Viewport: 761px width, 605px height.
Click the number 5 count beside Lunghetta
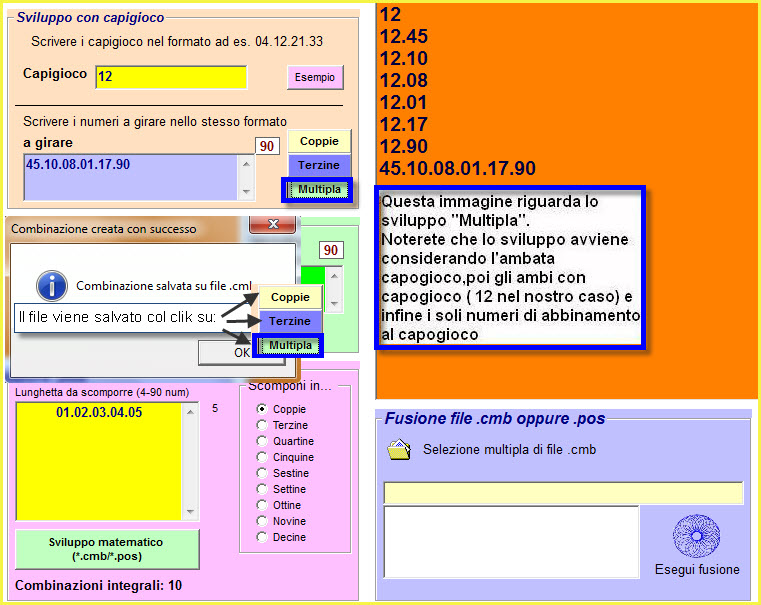pos(215,409)
